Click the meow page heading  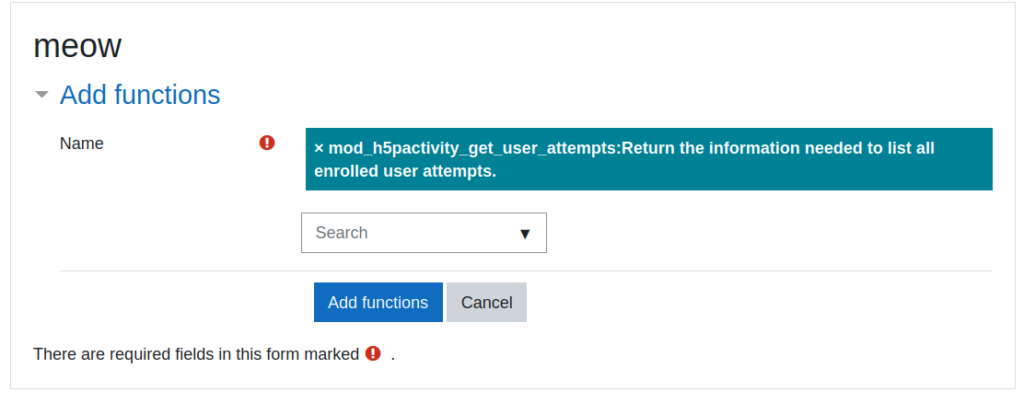pos(77,45)
